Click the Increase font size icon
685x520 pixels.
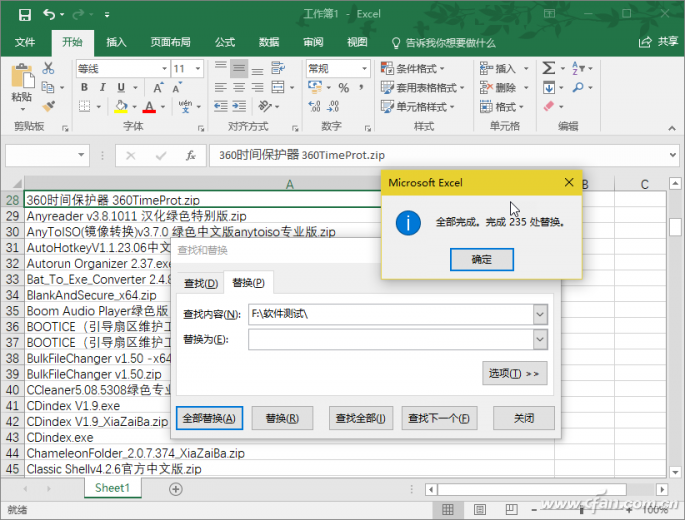(158, 87)
